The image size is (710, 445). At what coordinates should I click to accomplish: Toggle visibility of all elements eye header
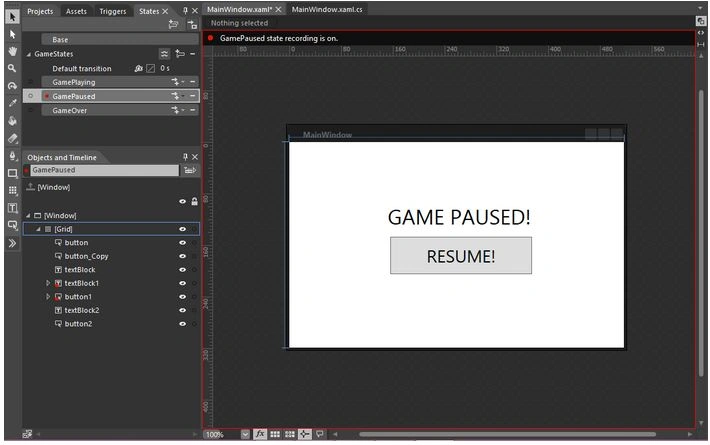[182, 201]
